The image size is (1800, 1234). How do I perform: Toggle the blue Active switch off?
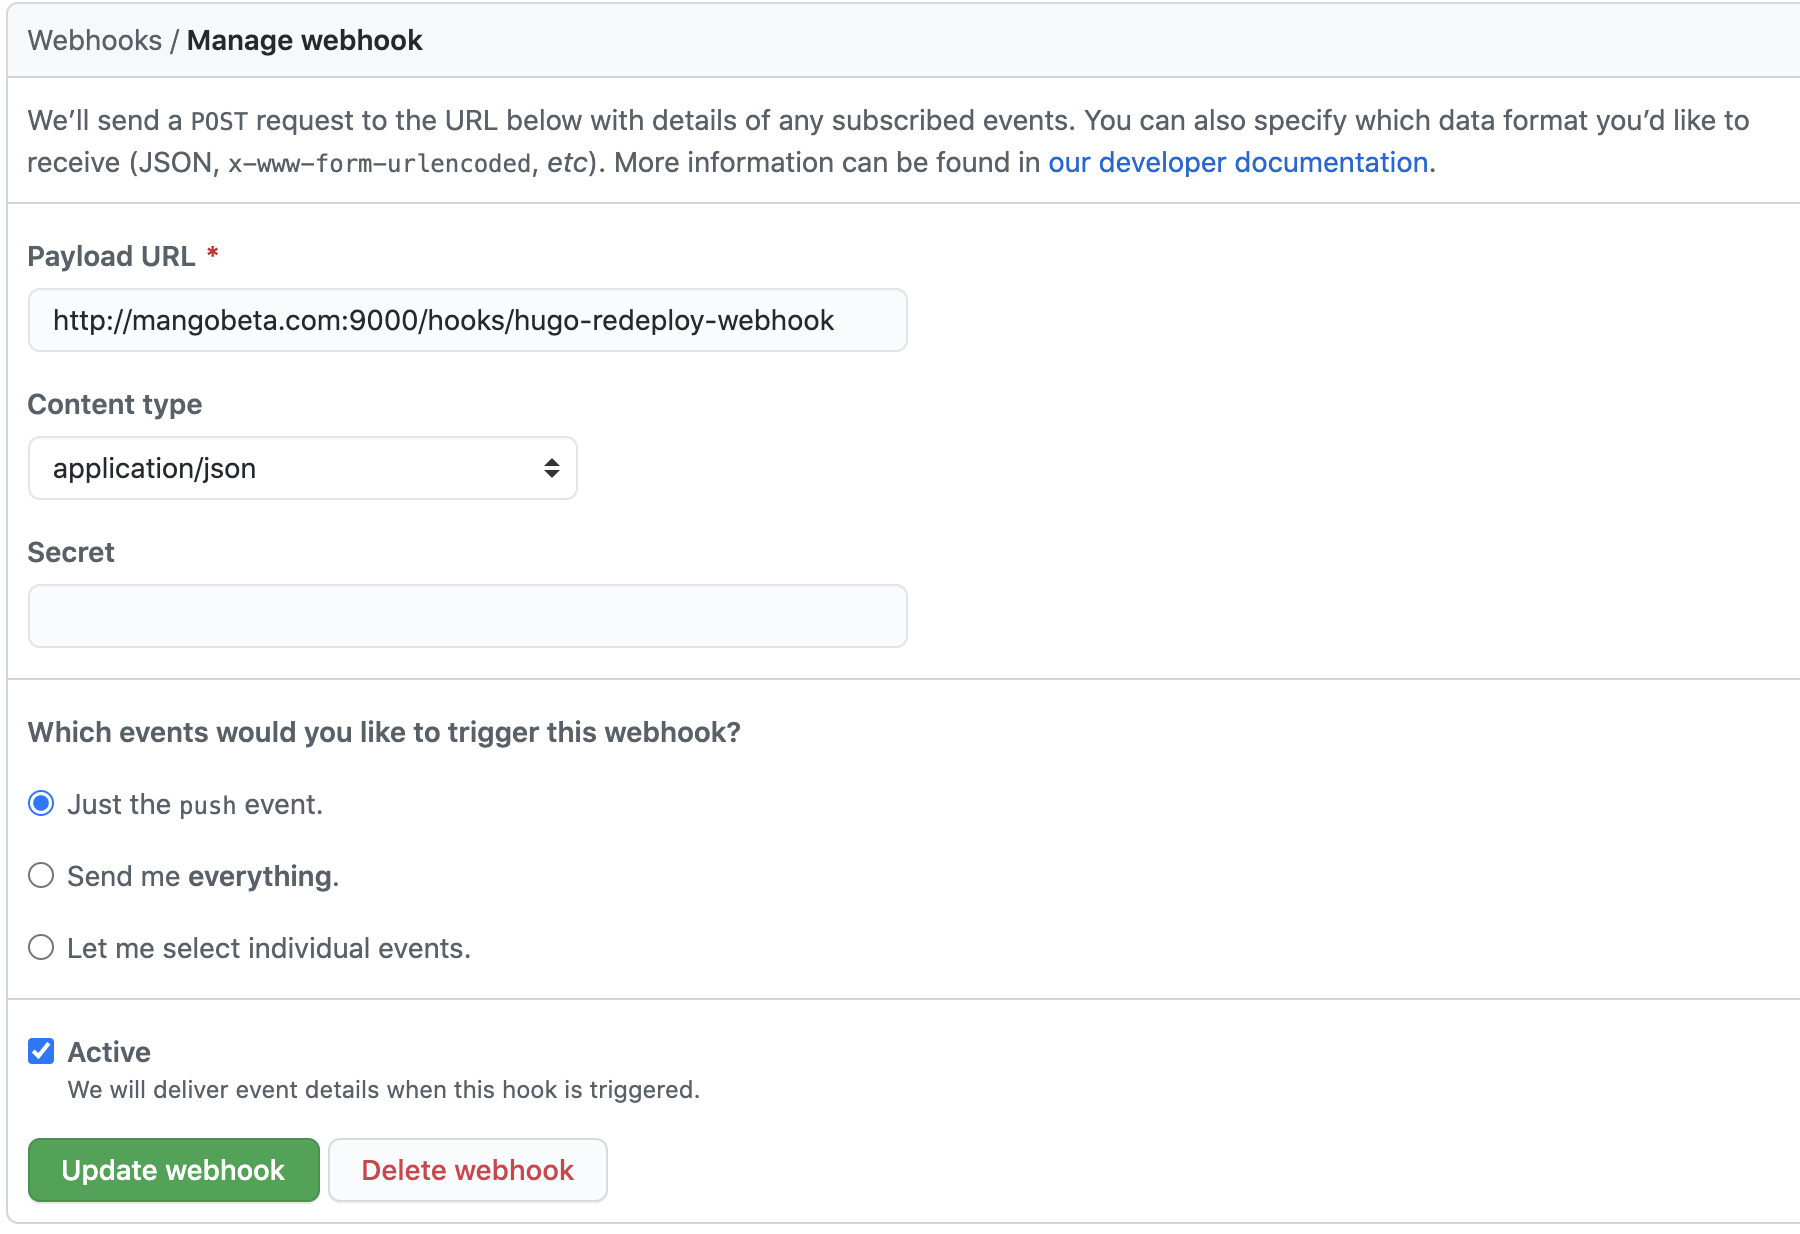pyautogui.click(x=41, y=1050)
